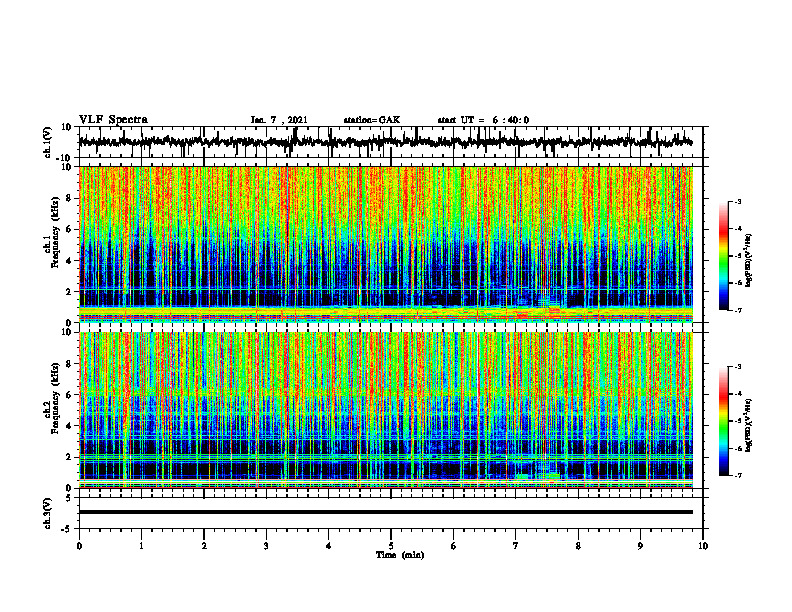The width and height of the screenshot is (792, 612).
Task: Click the time axis tick label 5
Action: coord(391,546)
